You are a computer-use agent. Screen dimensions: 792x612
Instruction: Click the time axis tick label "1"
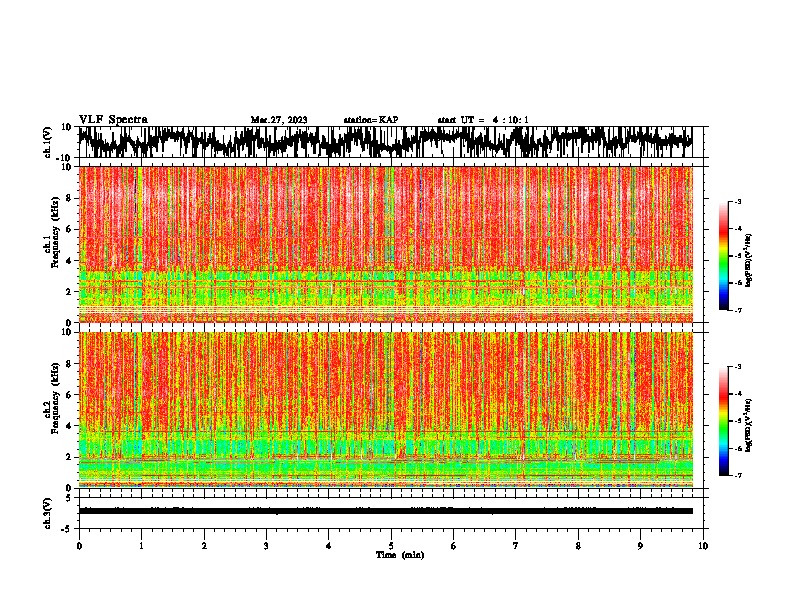141,546
